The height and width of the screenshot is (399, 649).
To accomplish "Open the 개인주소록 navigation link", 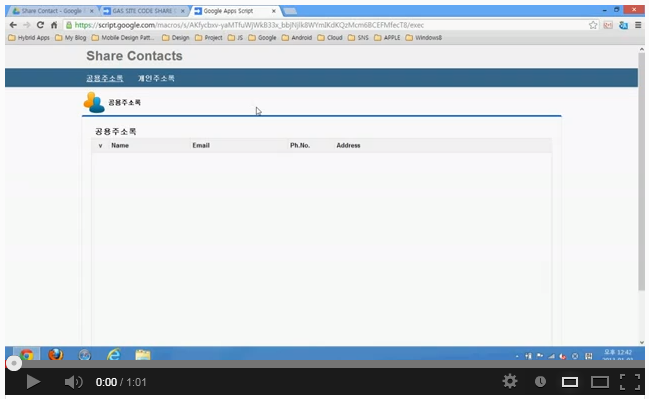I will click(156, 78).
